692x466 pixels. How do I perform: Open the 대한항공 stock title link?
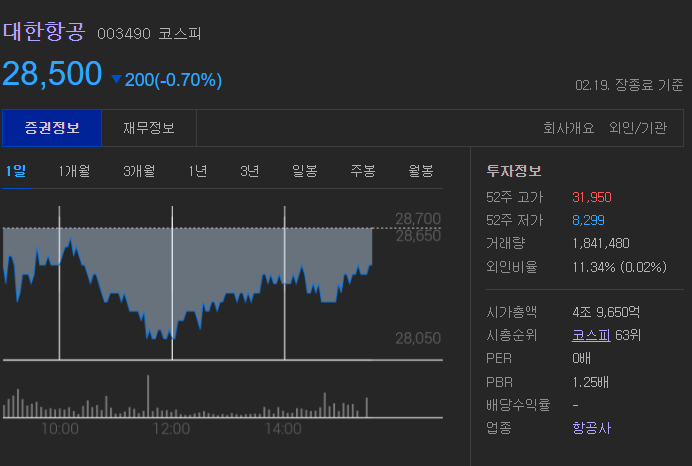44,32
